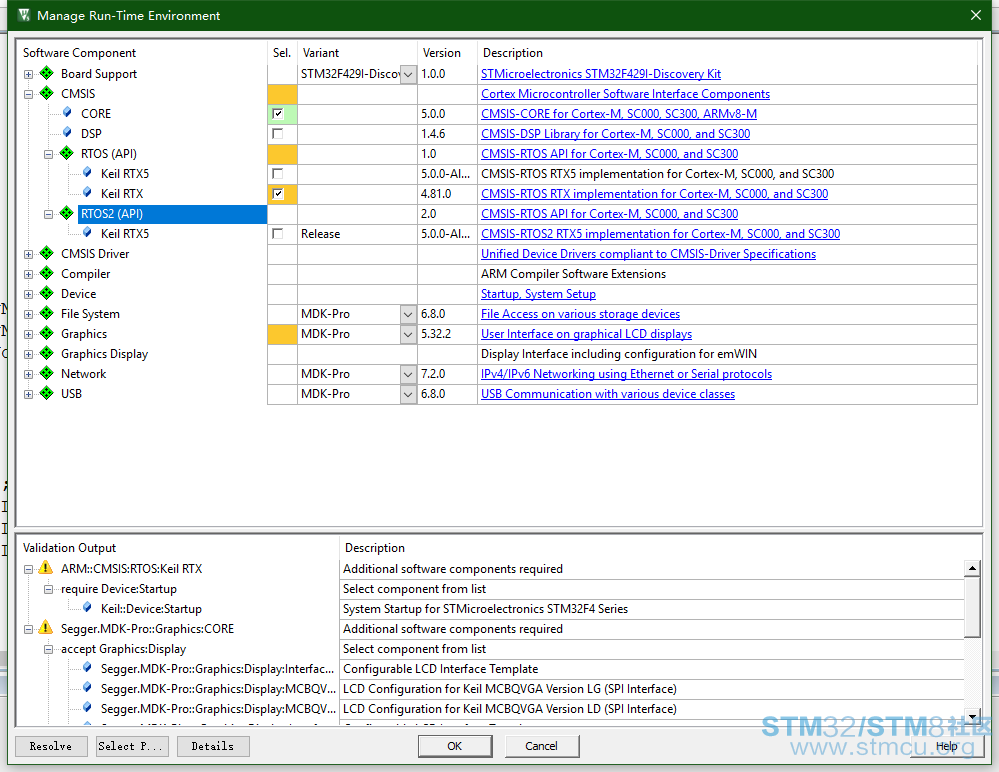The image size is (999, 772).
Task: Open the File System MDK-Pro variant dropdown
Action: [x=408, y=314]
